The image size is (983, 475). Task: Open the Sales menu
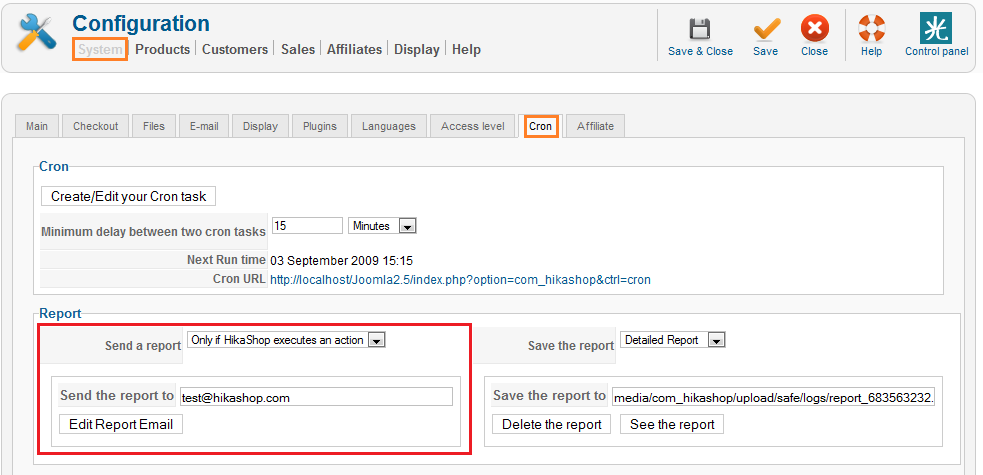[x=298, y=50]
